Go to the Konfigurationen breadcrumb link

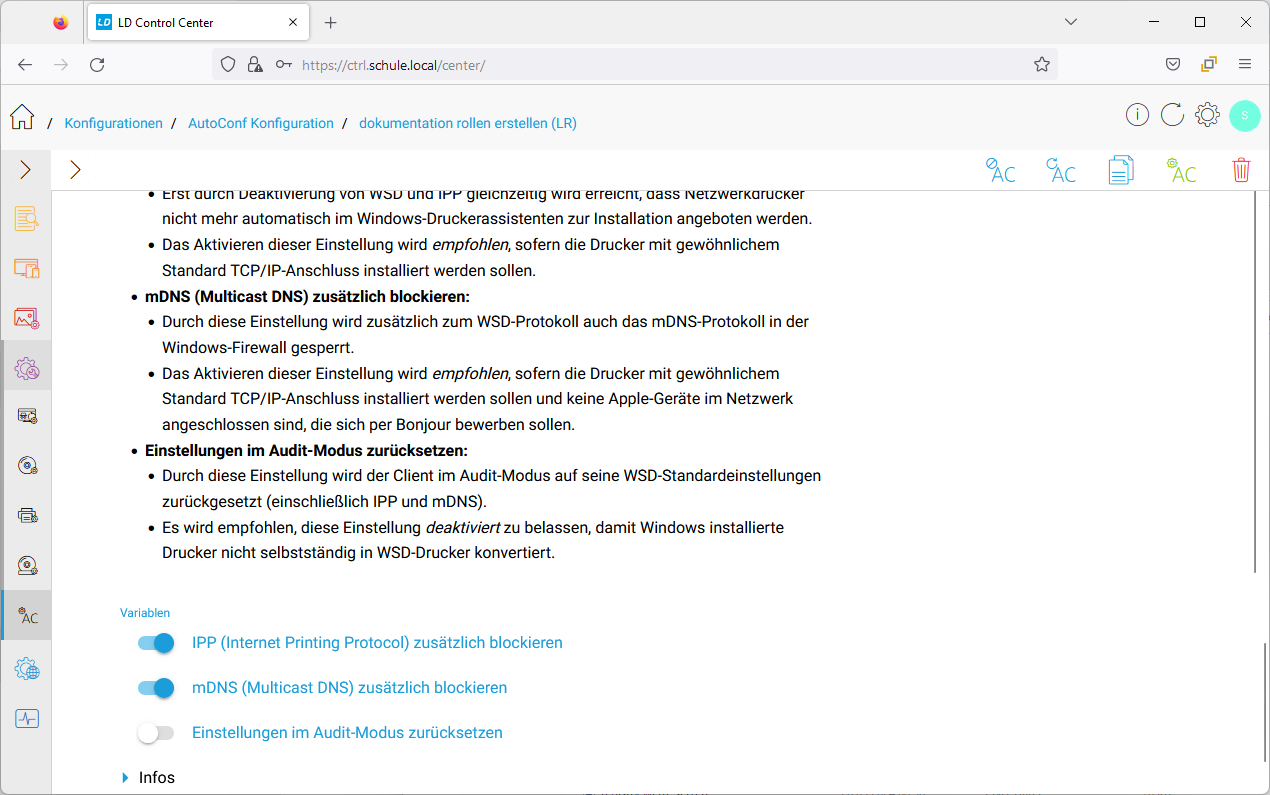[114, 123]
